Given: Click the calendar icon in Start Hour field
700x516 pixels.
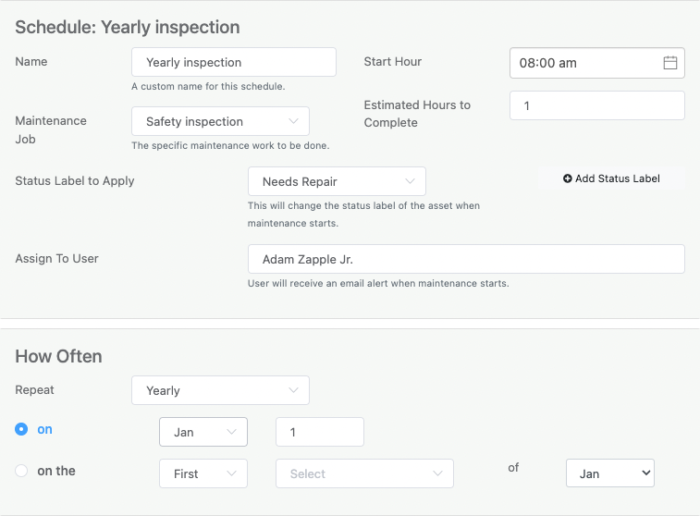Looking at the screenshot, I should 670,63.
